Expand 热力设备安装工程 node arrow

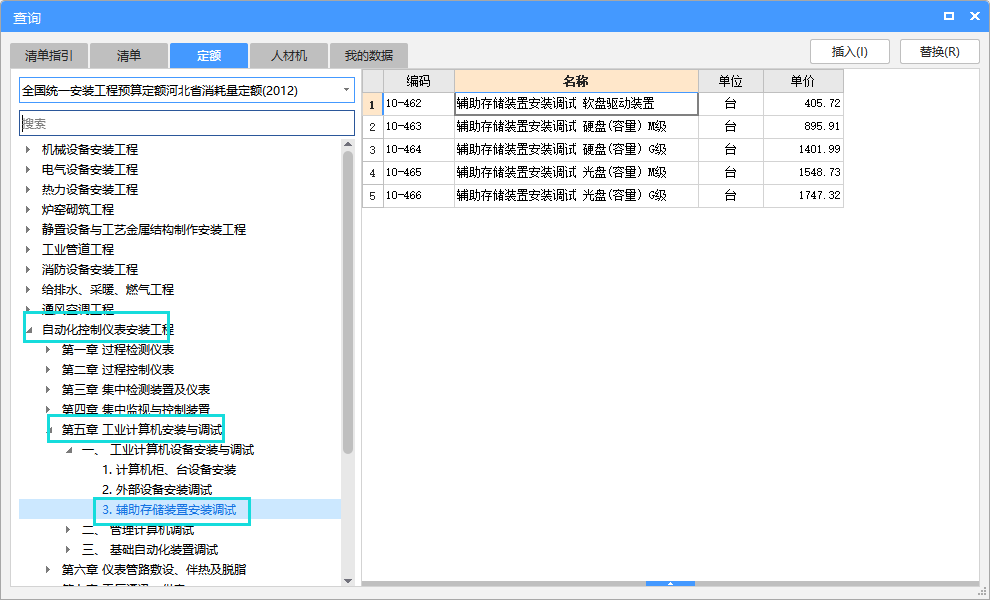pyautogui.click(x=28, y=189)
